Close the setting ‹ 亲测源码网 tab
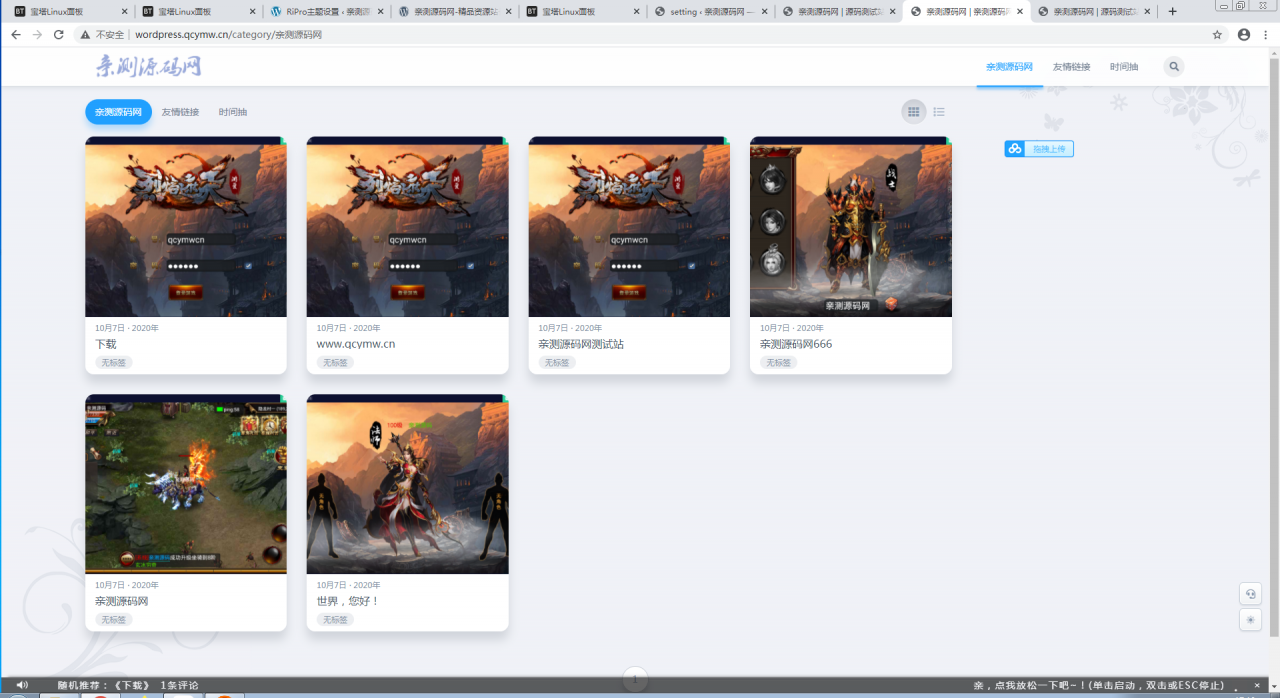This screenshot has width=1280, height=698. point(764,12)
